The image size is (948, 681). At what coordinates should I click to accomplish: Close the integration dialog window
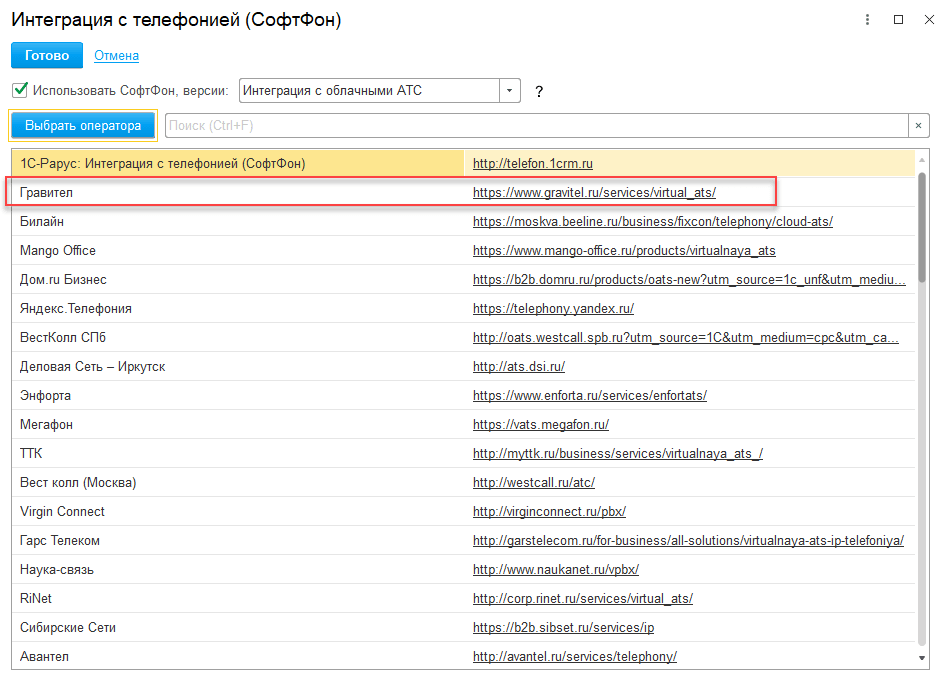929,20
